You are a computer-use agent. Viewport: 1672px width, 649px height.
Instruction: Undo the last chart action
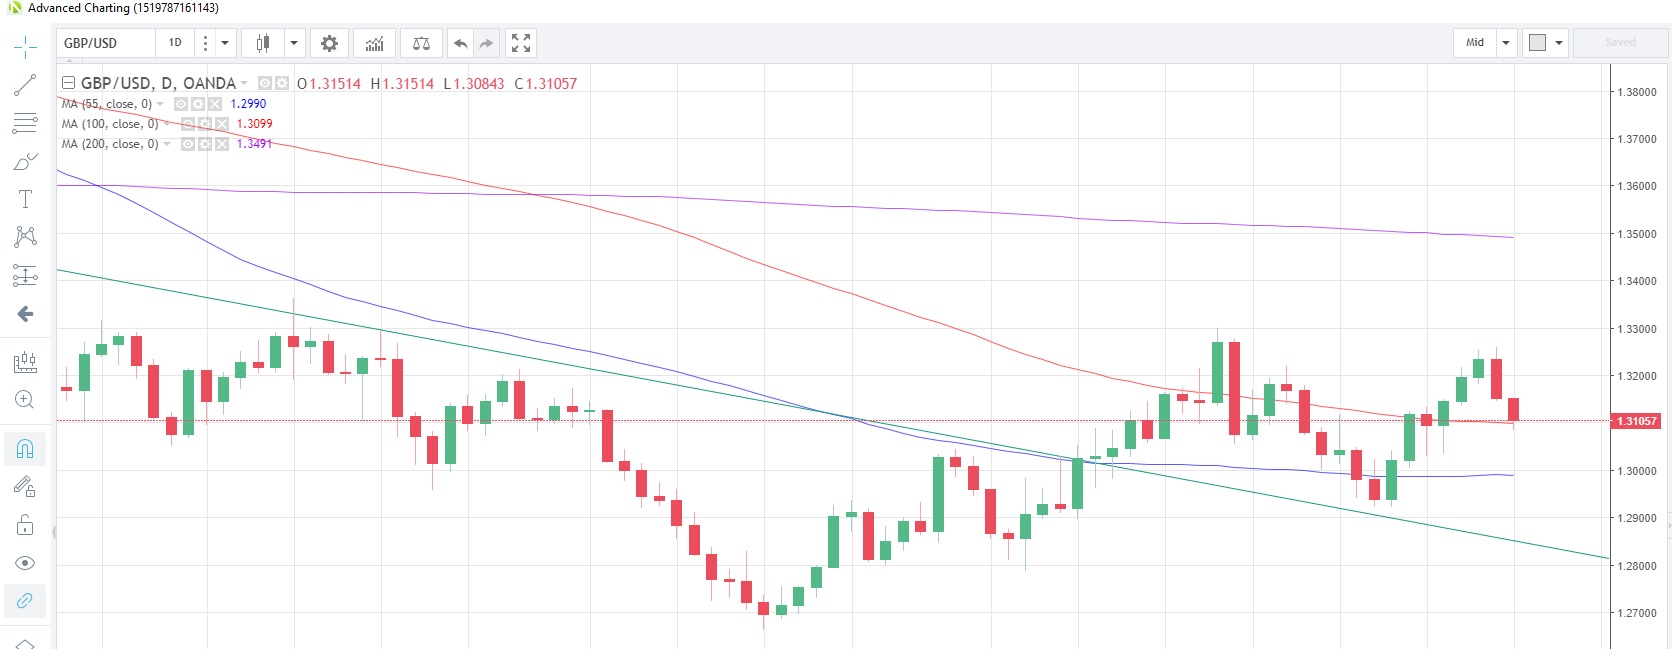click(460, 43)
